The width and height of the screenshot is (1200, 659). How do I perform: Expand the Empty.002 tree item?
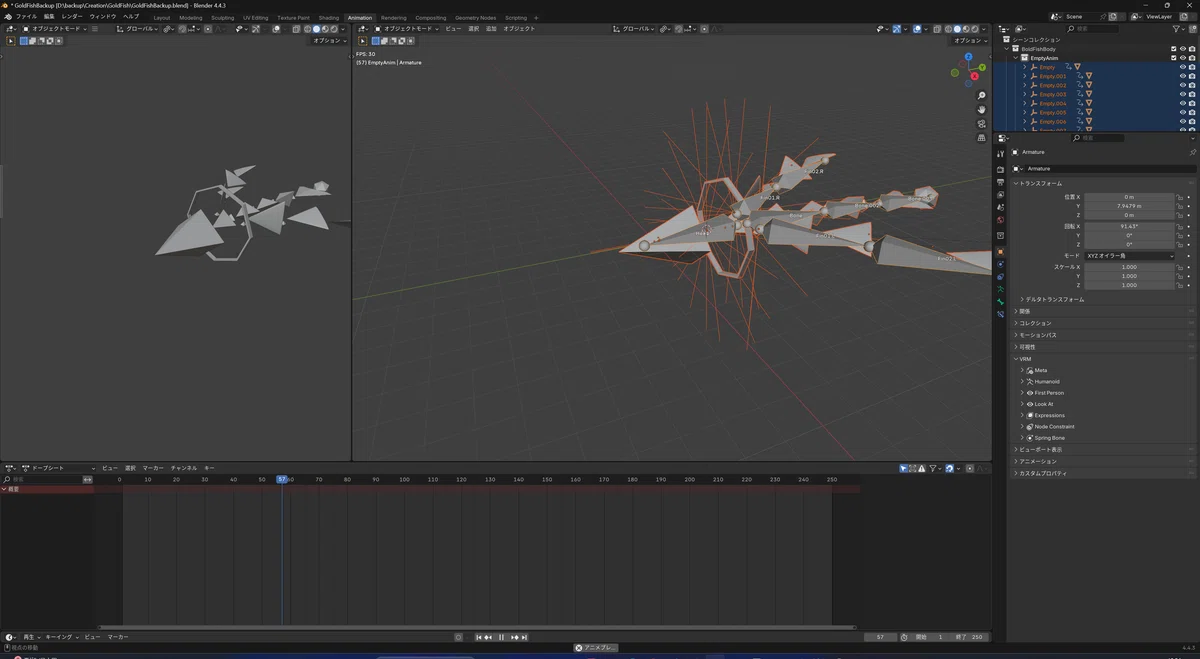click(x=1024, y=85)
